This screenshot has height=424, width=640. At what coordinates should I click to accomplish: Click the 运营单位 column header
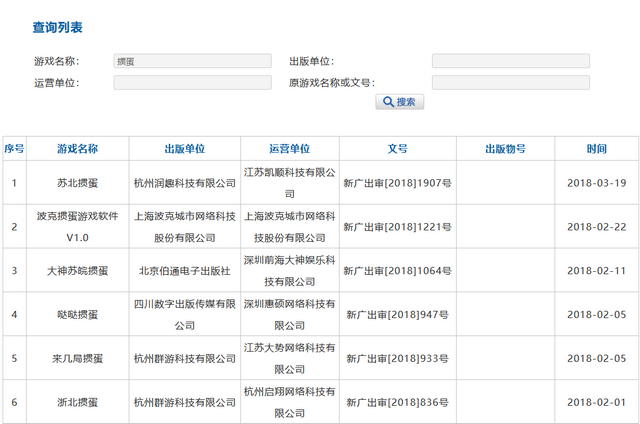point(290,149)
